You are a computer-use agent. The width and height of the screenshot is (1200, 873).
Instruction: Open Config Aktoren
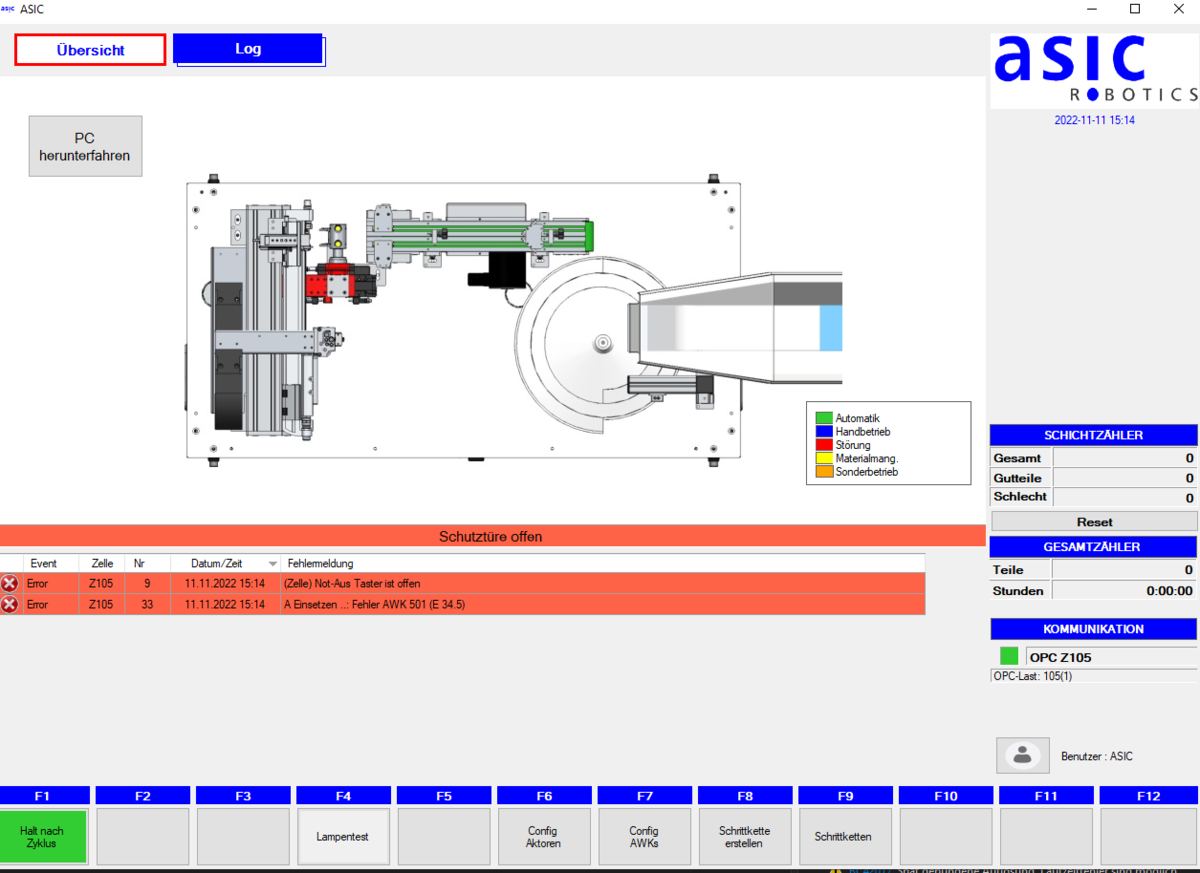[x=543, y=837]
